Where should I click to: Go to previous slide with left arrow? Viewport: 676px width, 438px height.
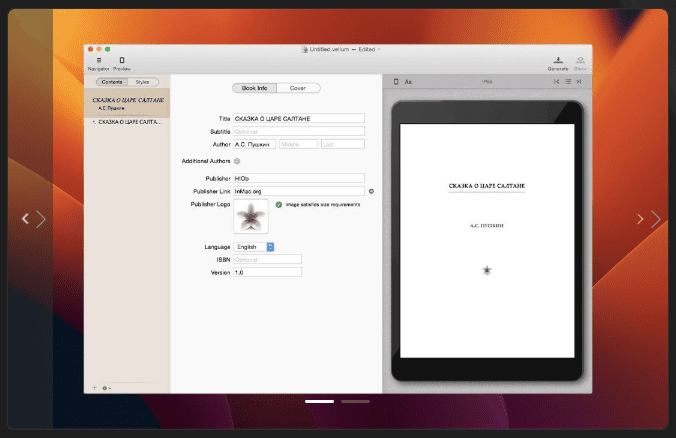coord(25,219)
